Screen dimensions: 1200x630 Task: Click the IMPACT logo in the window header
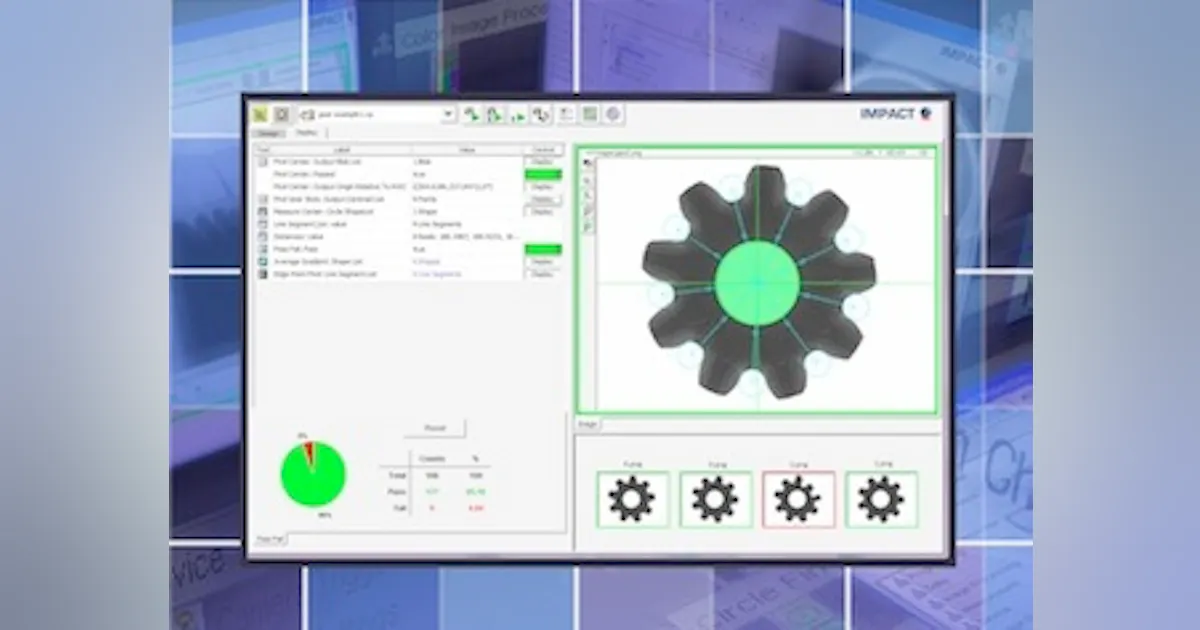(896, 113)
